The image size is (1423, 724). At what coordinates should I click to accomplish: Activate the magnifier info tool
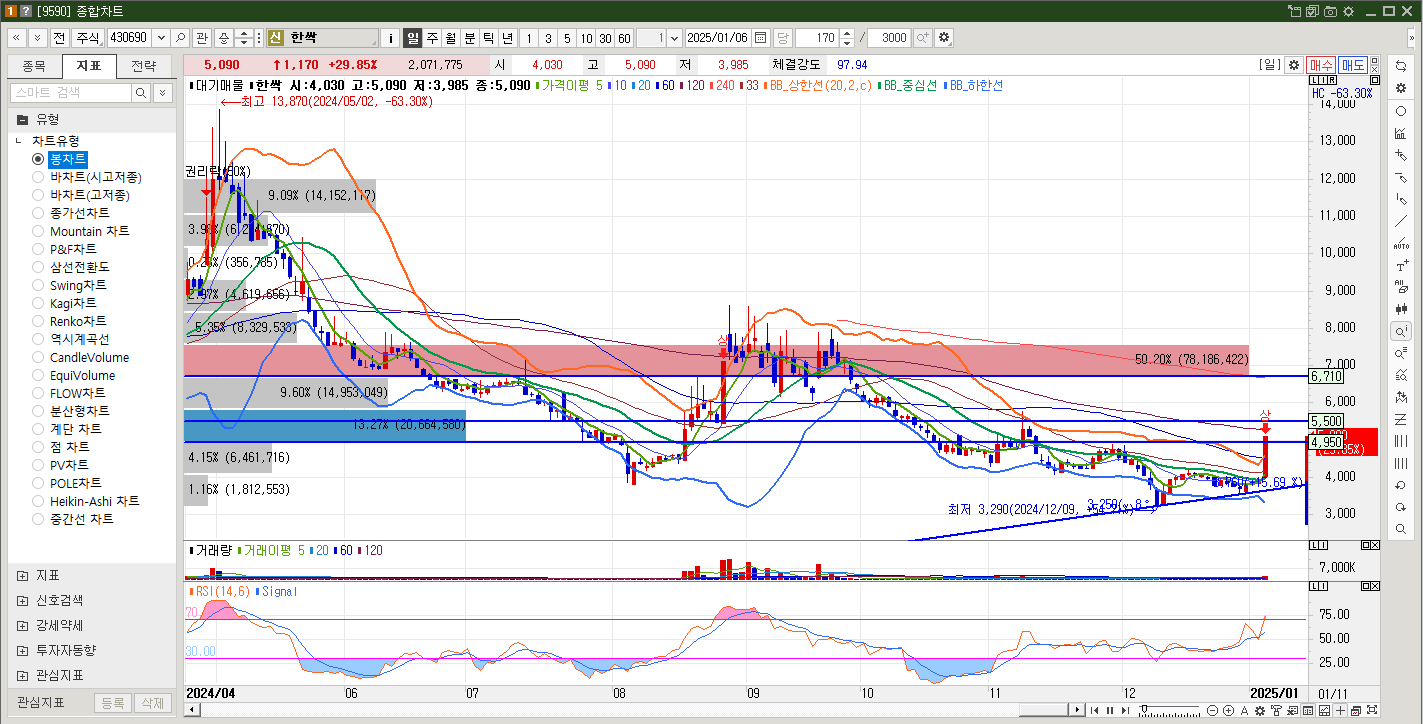pos(1401,331)
